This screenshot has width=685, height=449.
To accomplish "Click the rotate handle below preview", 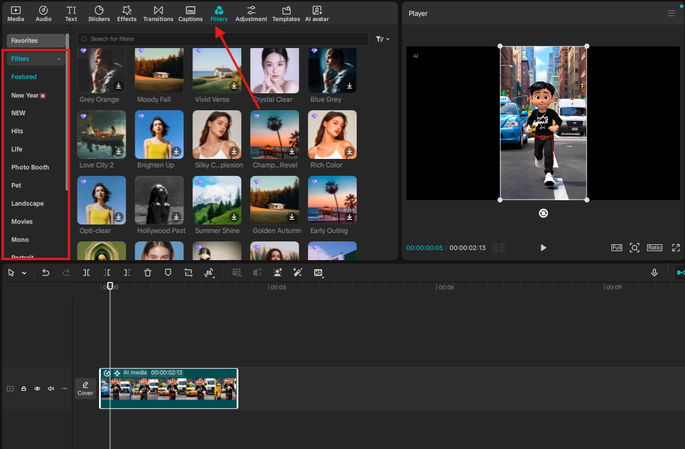I will 543,213.
